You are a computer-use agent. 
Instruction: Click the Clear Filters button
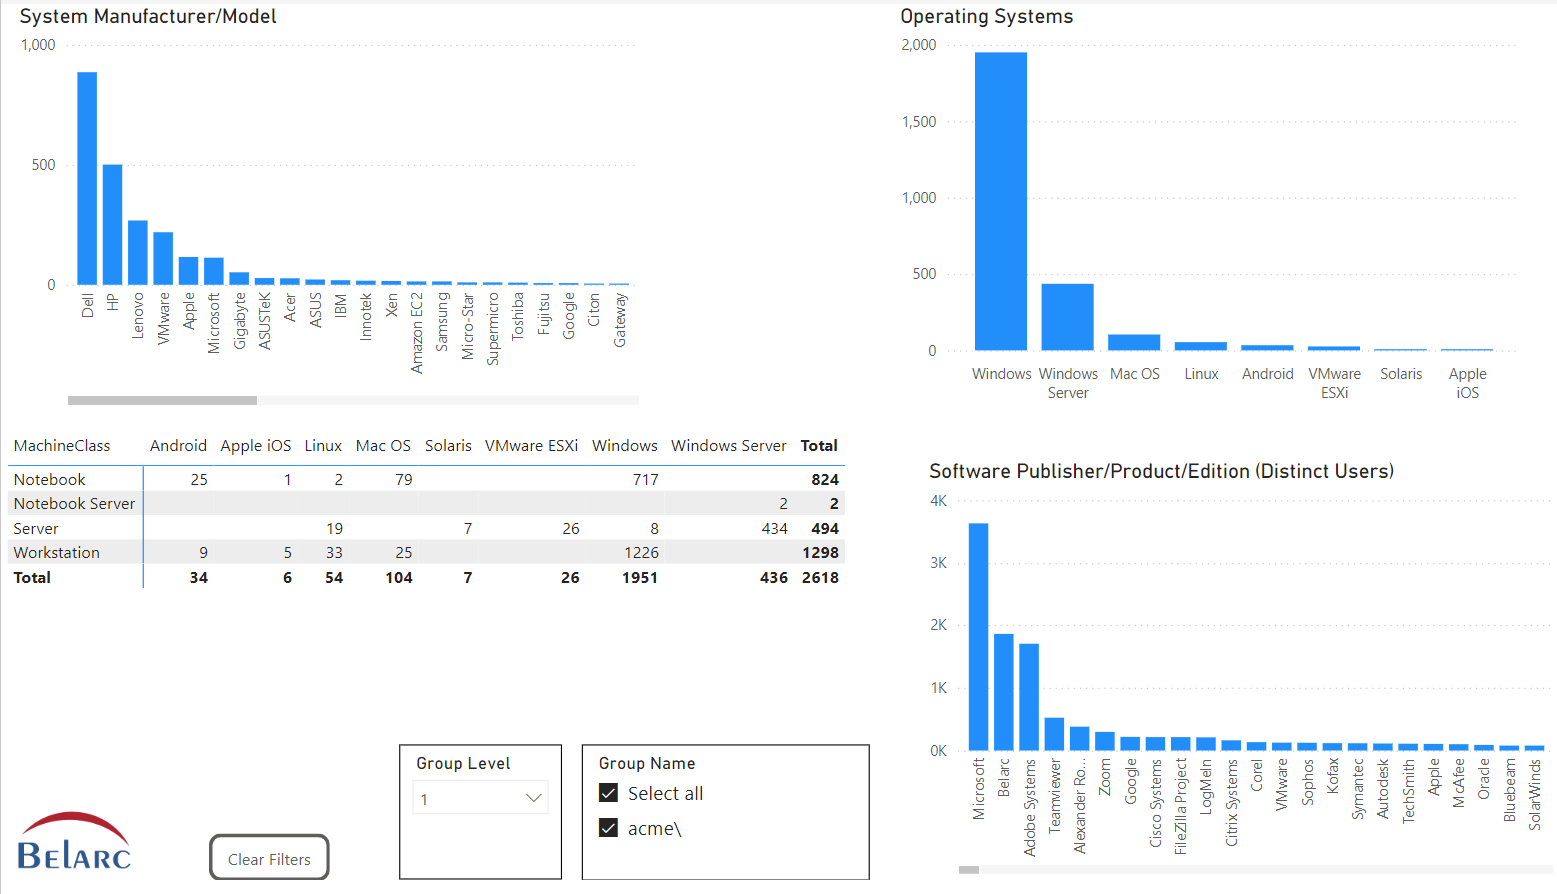[268, 857]
